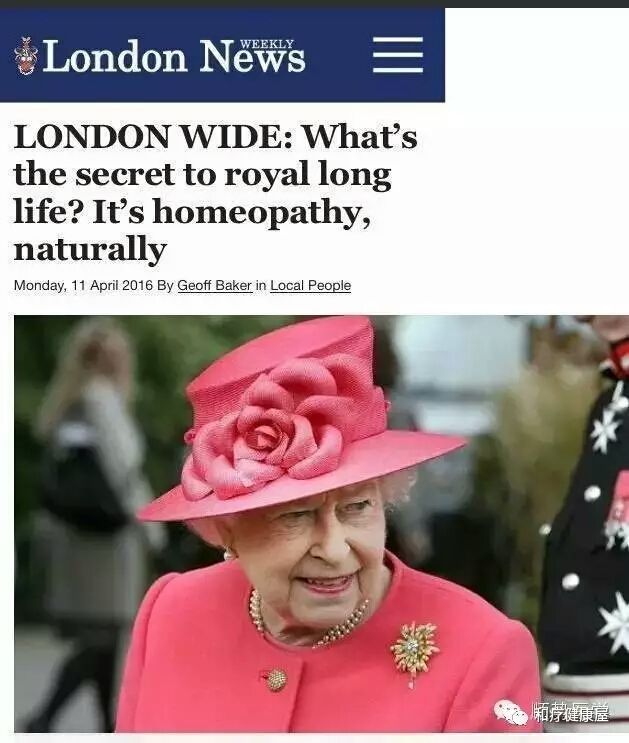This screenshot has height=743, width=629.
Task: Click the "LONDON WIDE" prefix of the headline
Action: click(x=153, y=137)
